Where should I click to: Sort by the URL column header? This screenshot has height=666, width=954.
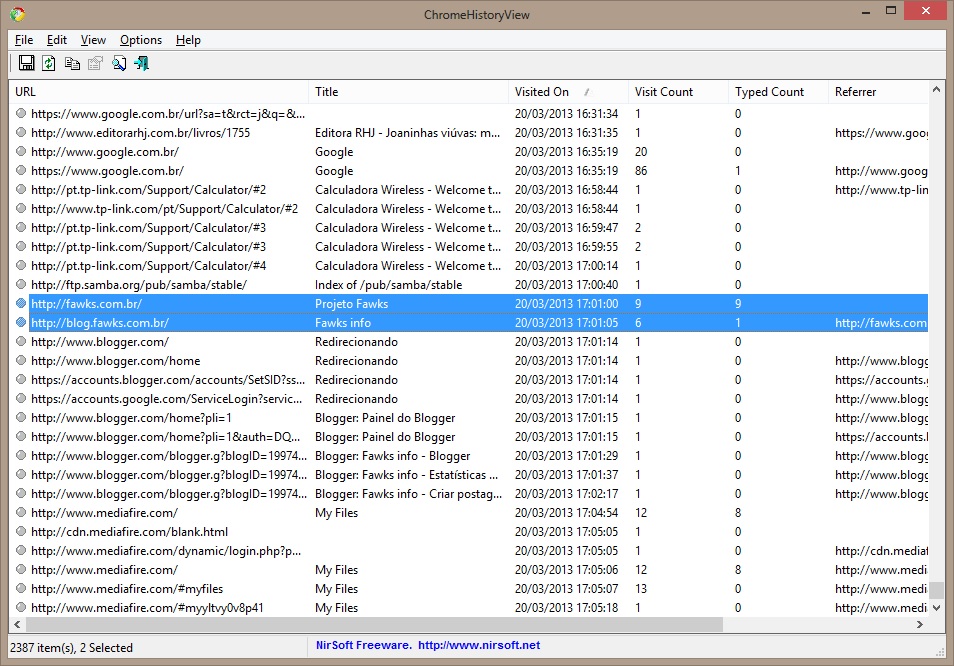coord(159,92)
